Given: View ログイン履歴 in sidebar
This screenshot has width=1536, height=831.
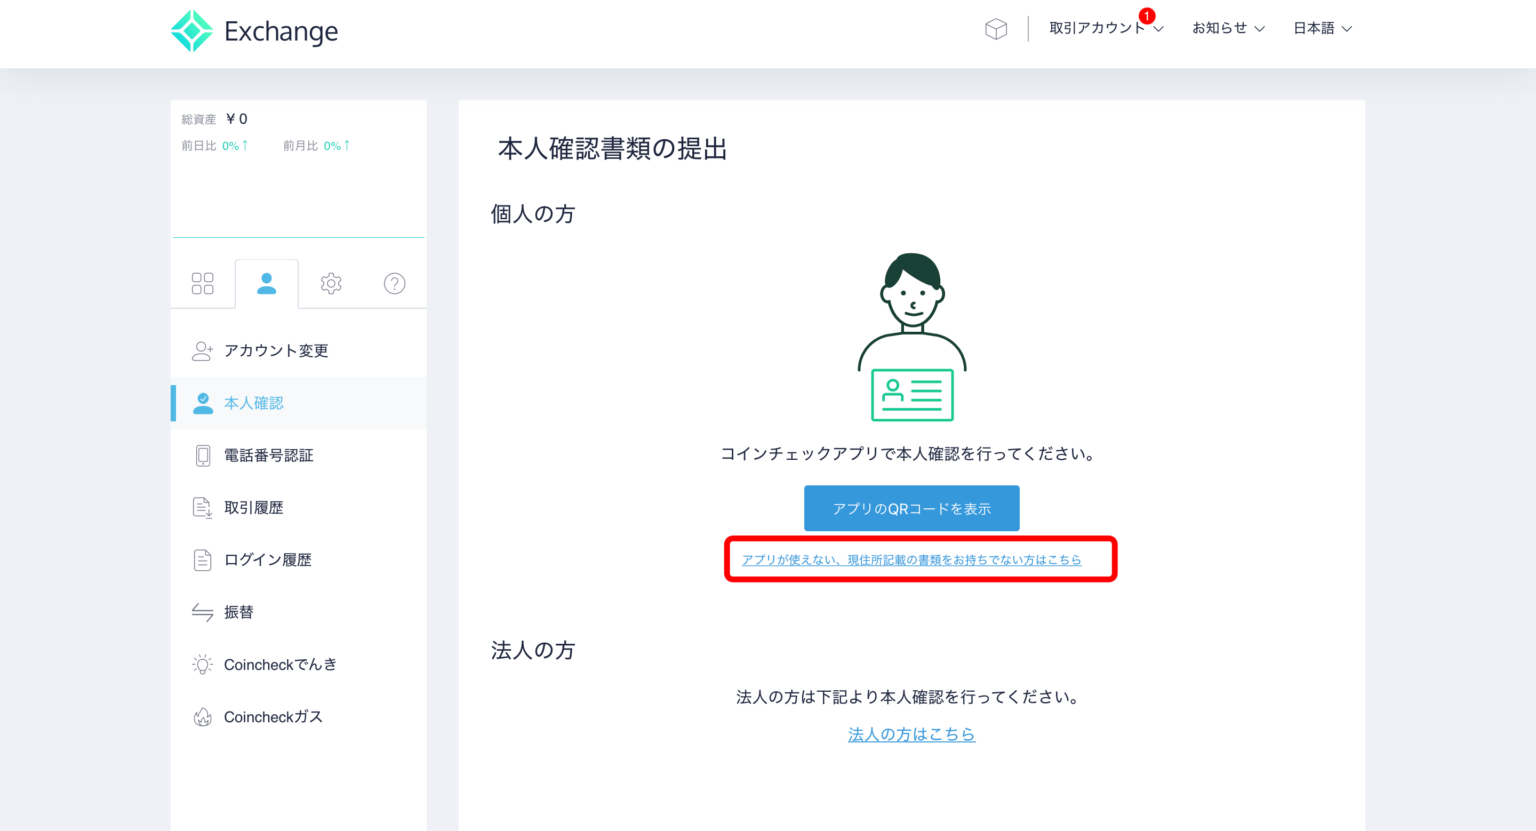Looking at the screenshot, I should pyautogui.click(x=267, y=560).
